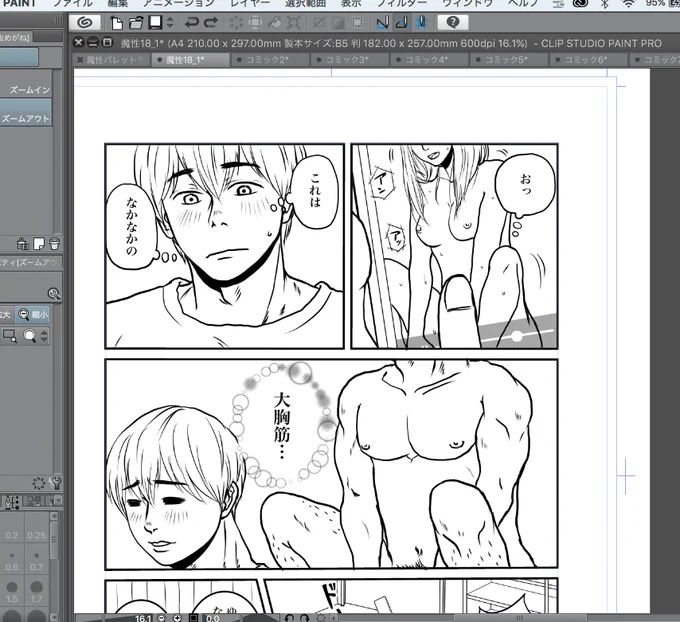This screenshot has height=622, width=680.
Task: Click the Open file folder icon
Action: point(136,23)
